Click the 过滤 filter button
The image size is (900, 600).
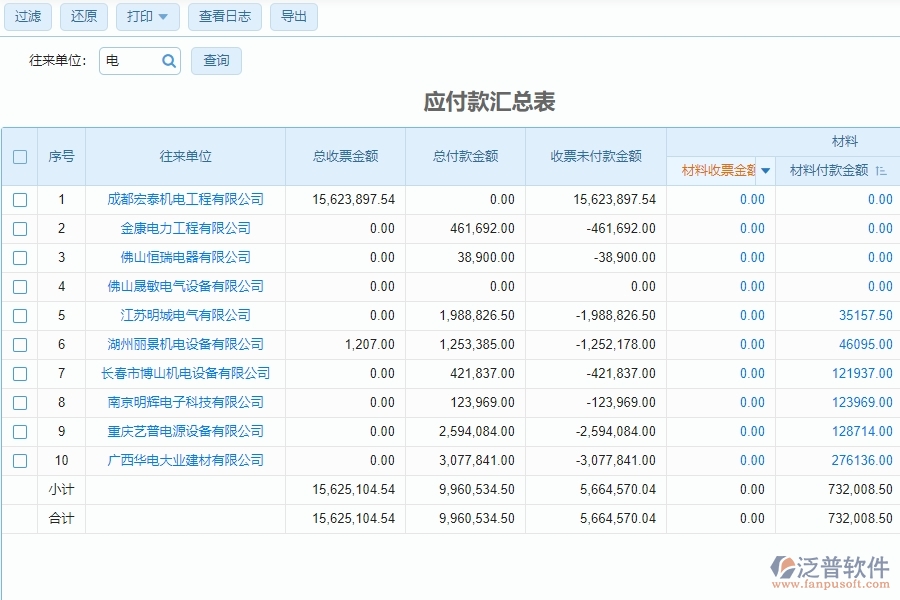point(27,16)
